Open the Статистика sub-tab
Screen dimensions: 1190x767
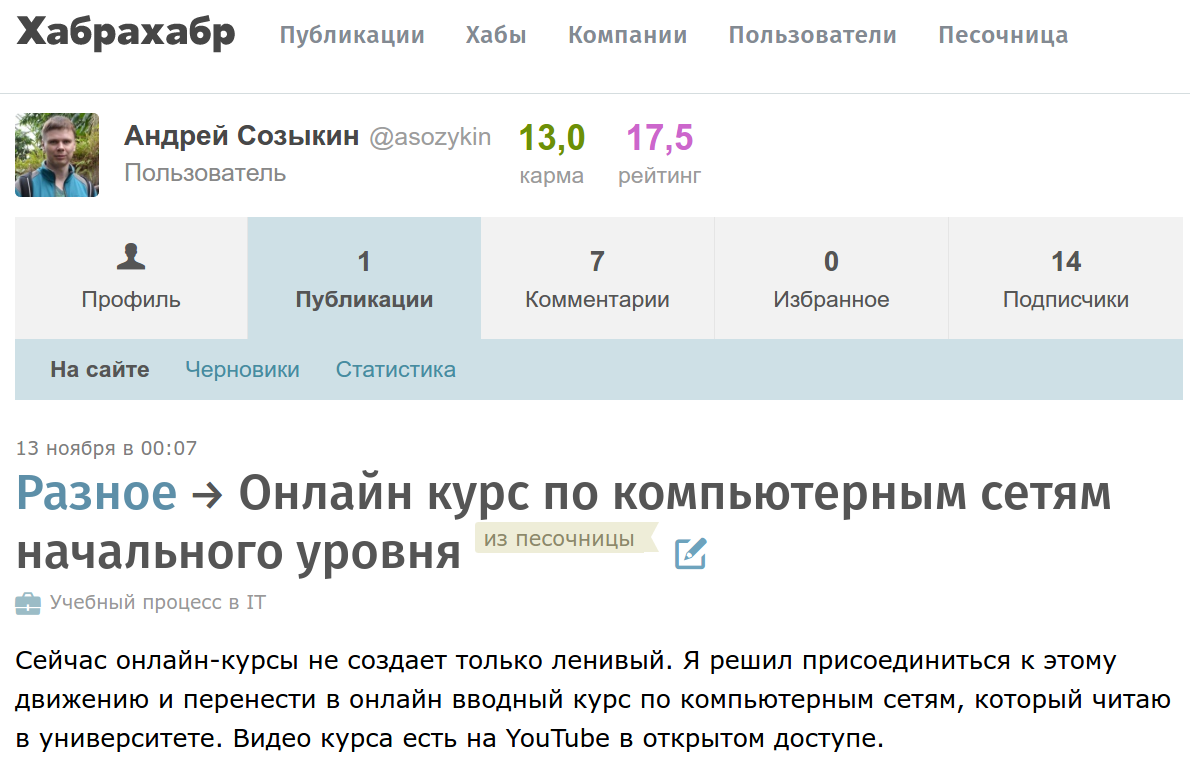(x=396, y=369)
